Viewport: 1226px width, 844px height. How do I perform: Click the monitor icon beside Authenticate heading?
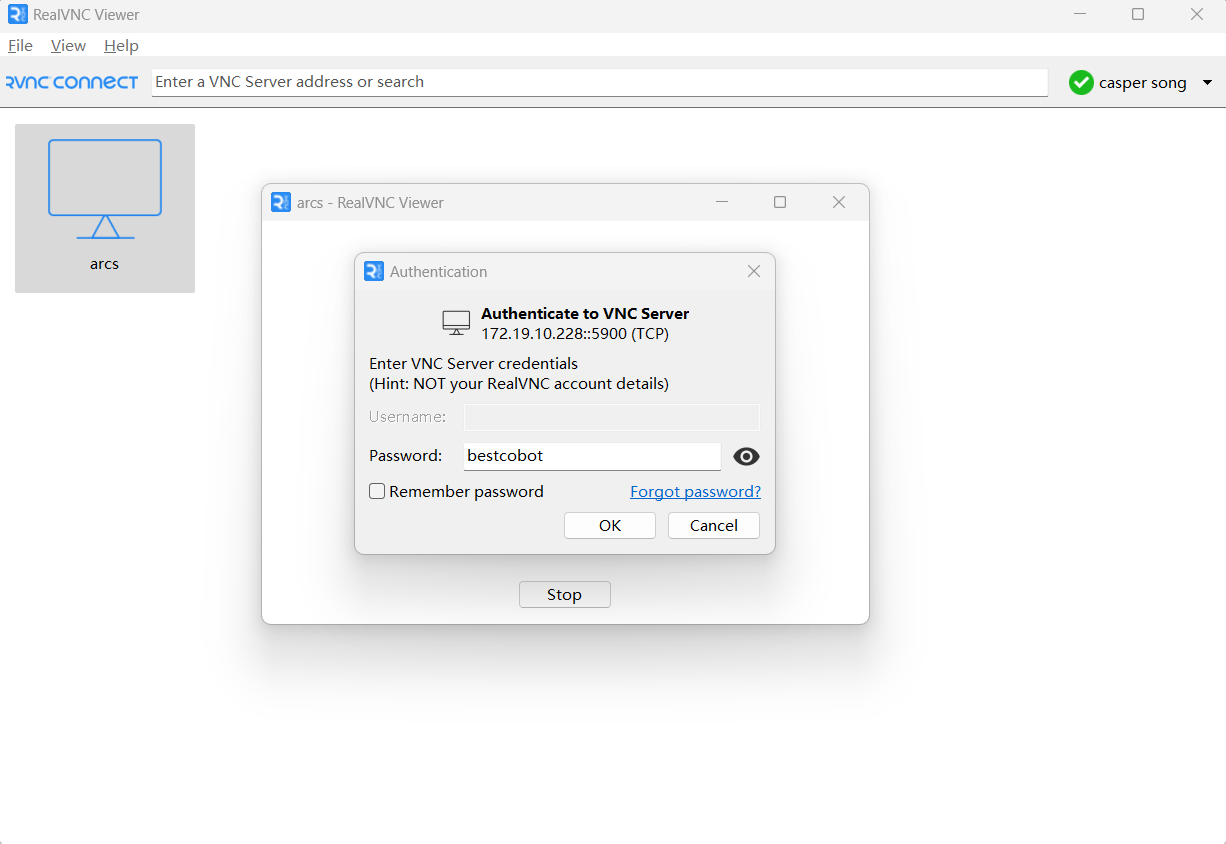(x=456, y=323)
